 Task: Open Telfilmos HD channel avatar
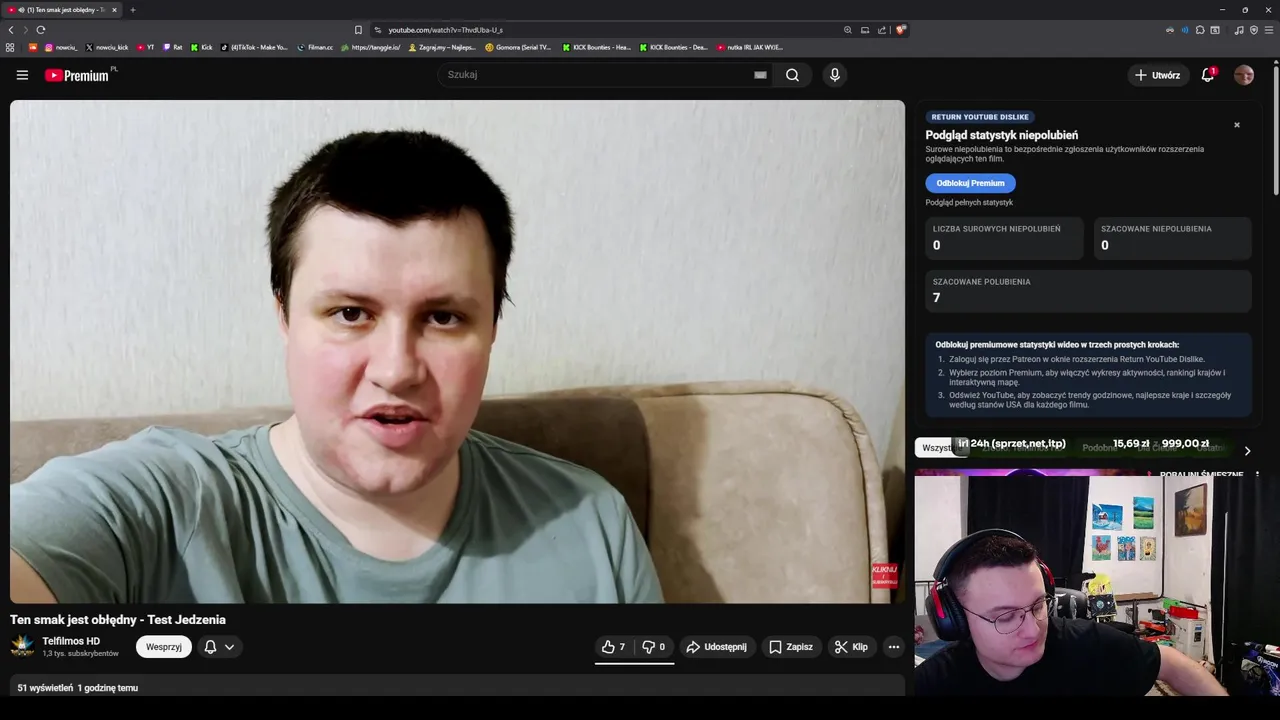(22, 646)
